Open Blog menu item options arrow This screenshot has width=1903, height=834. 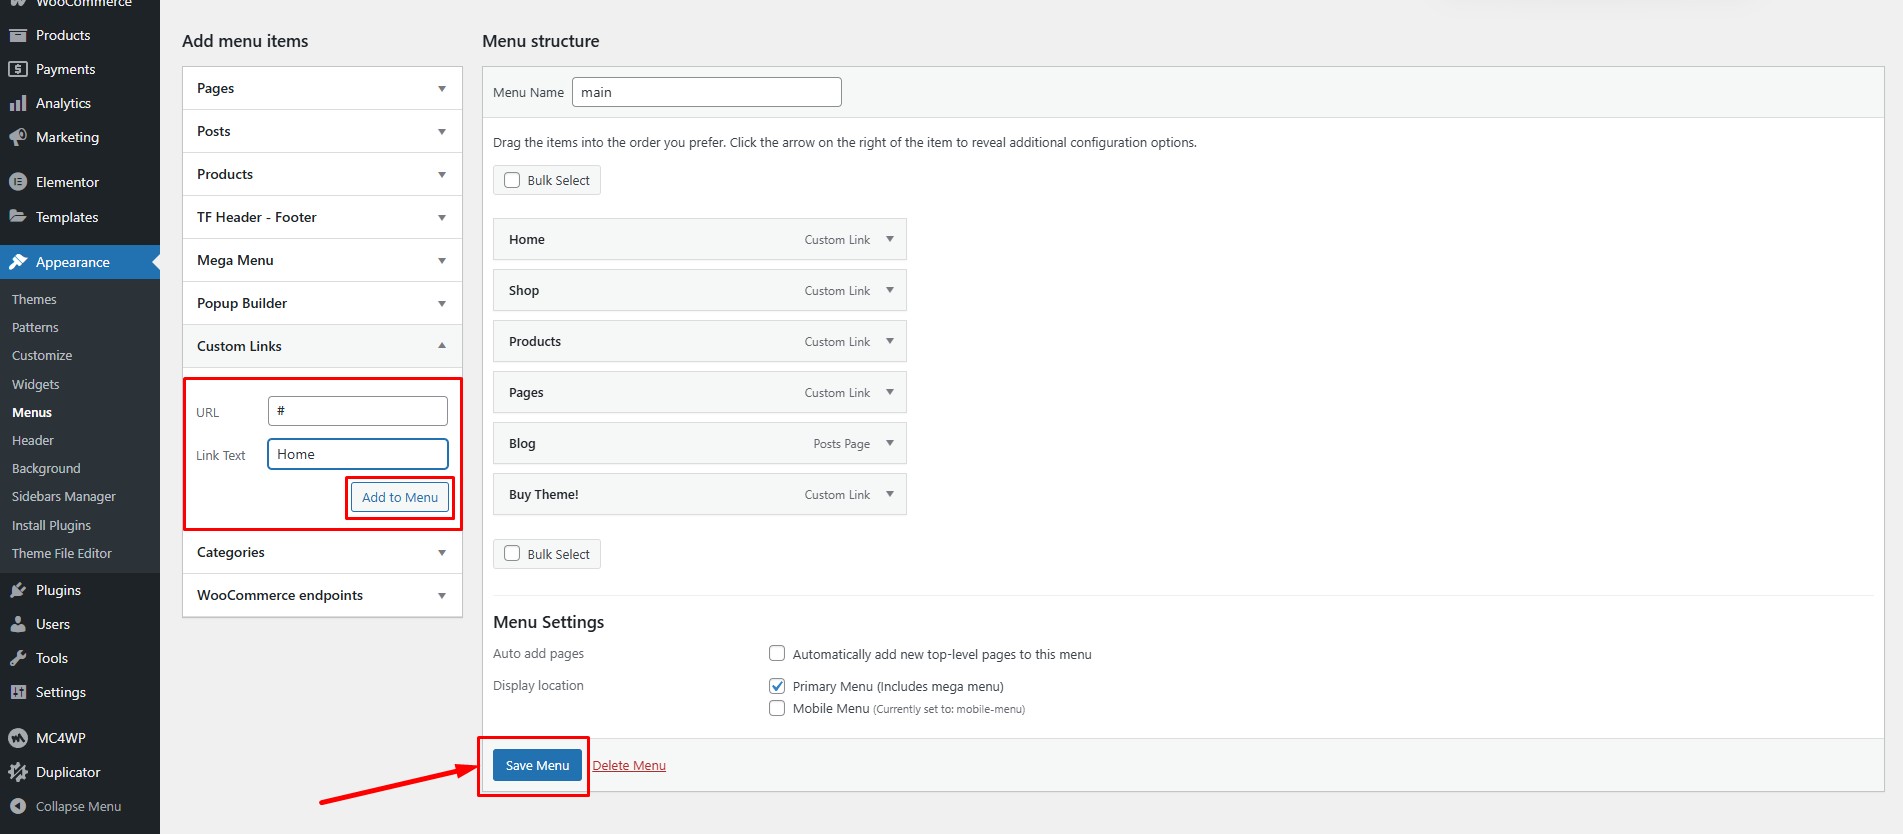[x=890, y=444]
